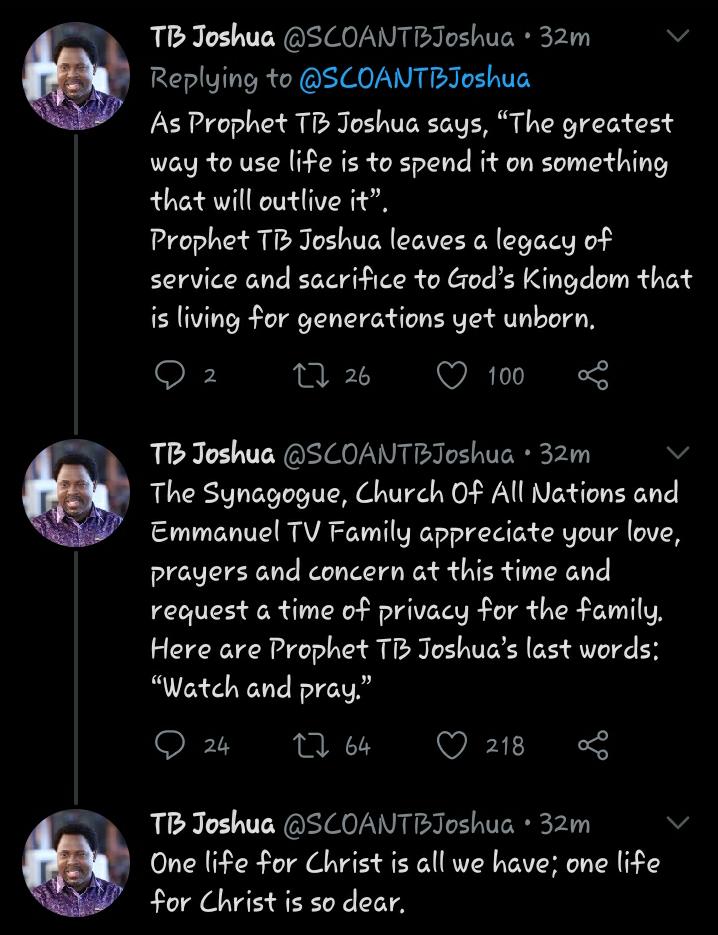This screenshot has width=718, height=935.
Task: Open TB Joshua name on third tweet
Action: point(212,824)
